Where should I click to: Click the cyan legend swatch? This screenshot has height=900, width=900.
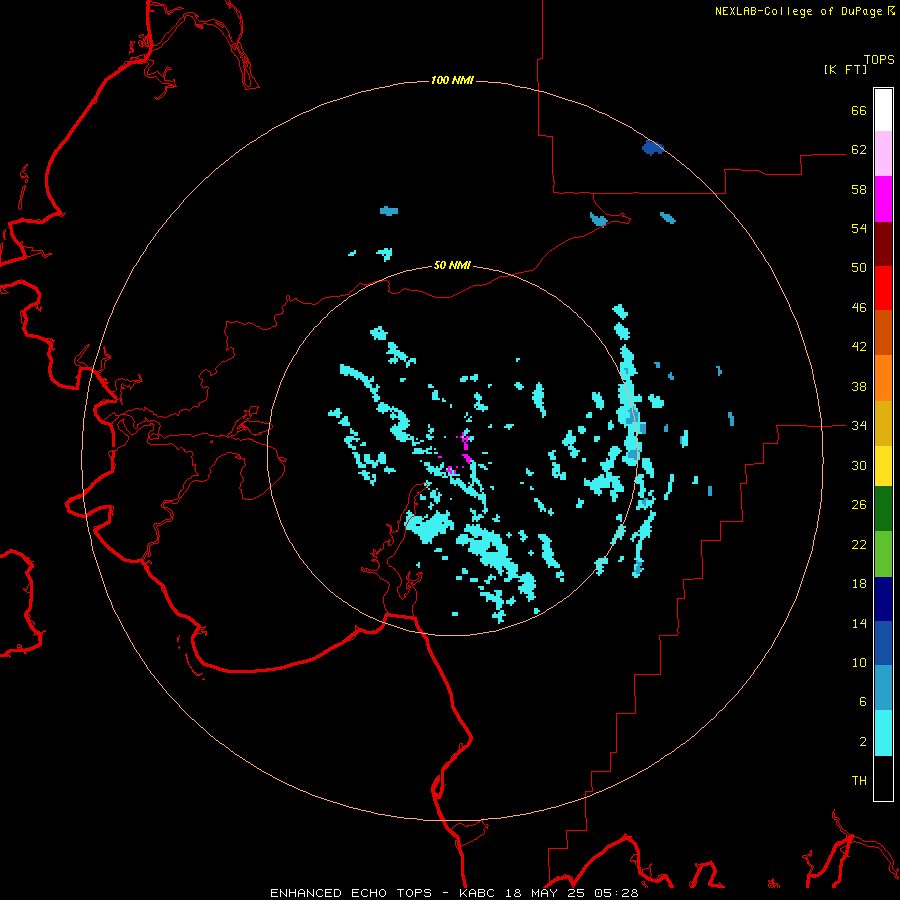point(883,733)
